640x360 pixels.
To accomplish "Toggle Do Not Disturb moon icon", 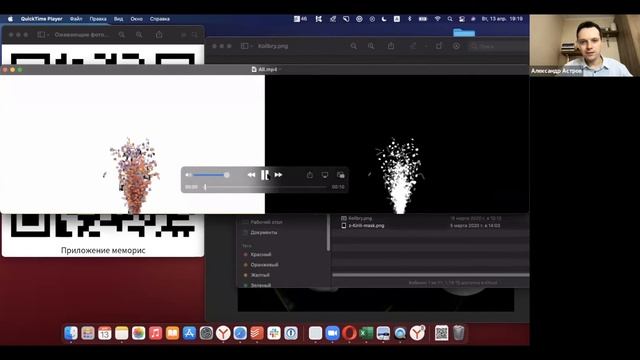I will 384,19.
